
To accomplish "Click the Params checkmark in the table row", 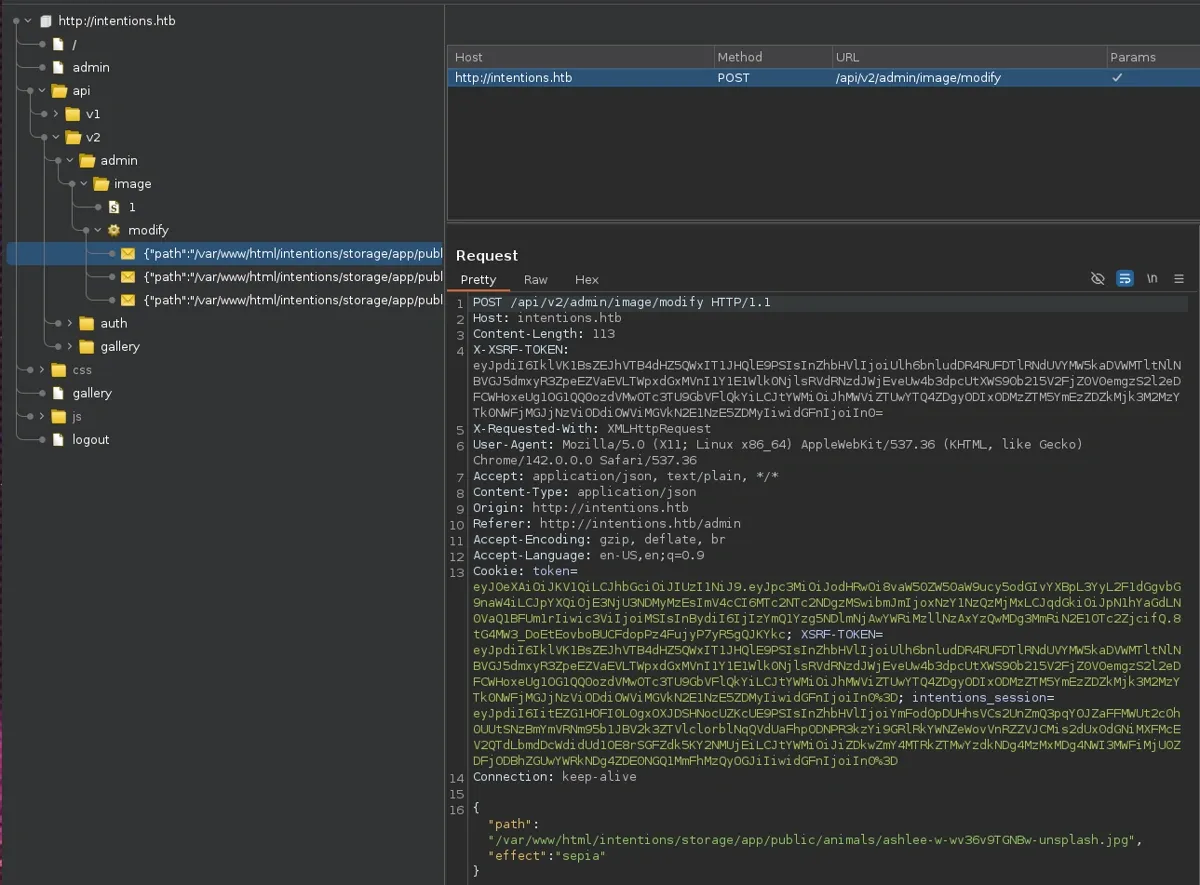I will pyautogui.click(x=1118, y=77).
